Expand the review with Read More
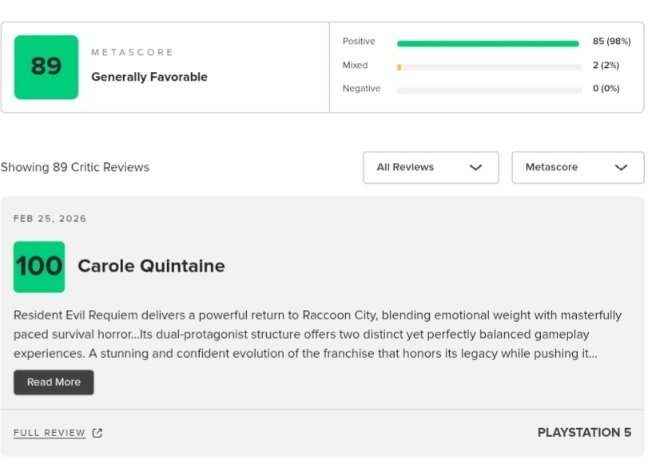This screenshot has width=648, height=464. point(53,382)
